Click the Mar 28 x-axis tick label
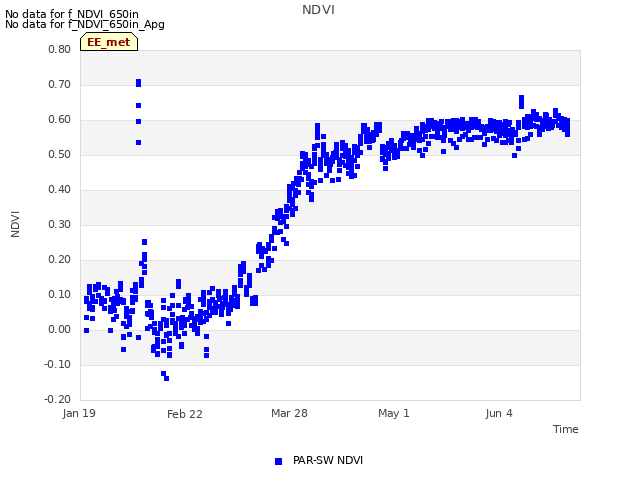 pyautogui.click(x=289, y=413)
